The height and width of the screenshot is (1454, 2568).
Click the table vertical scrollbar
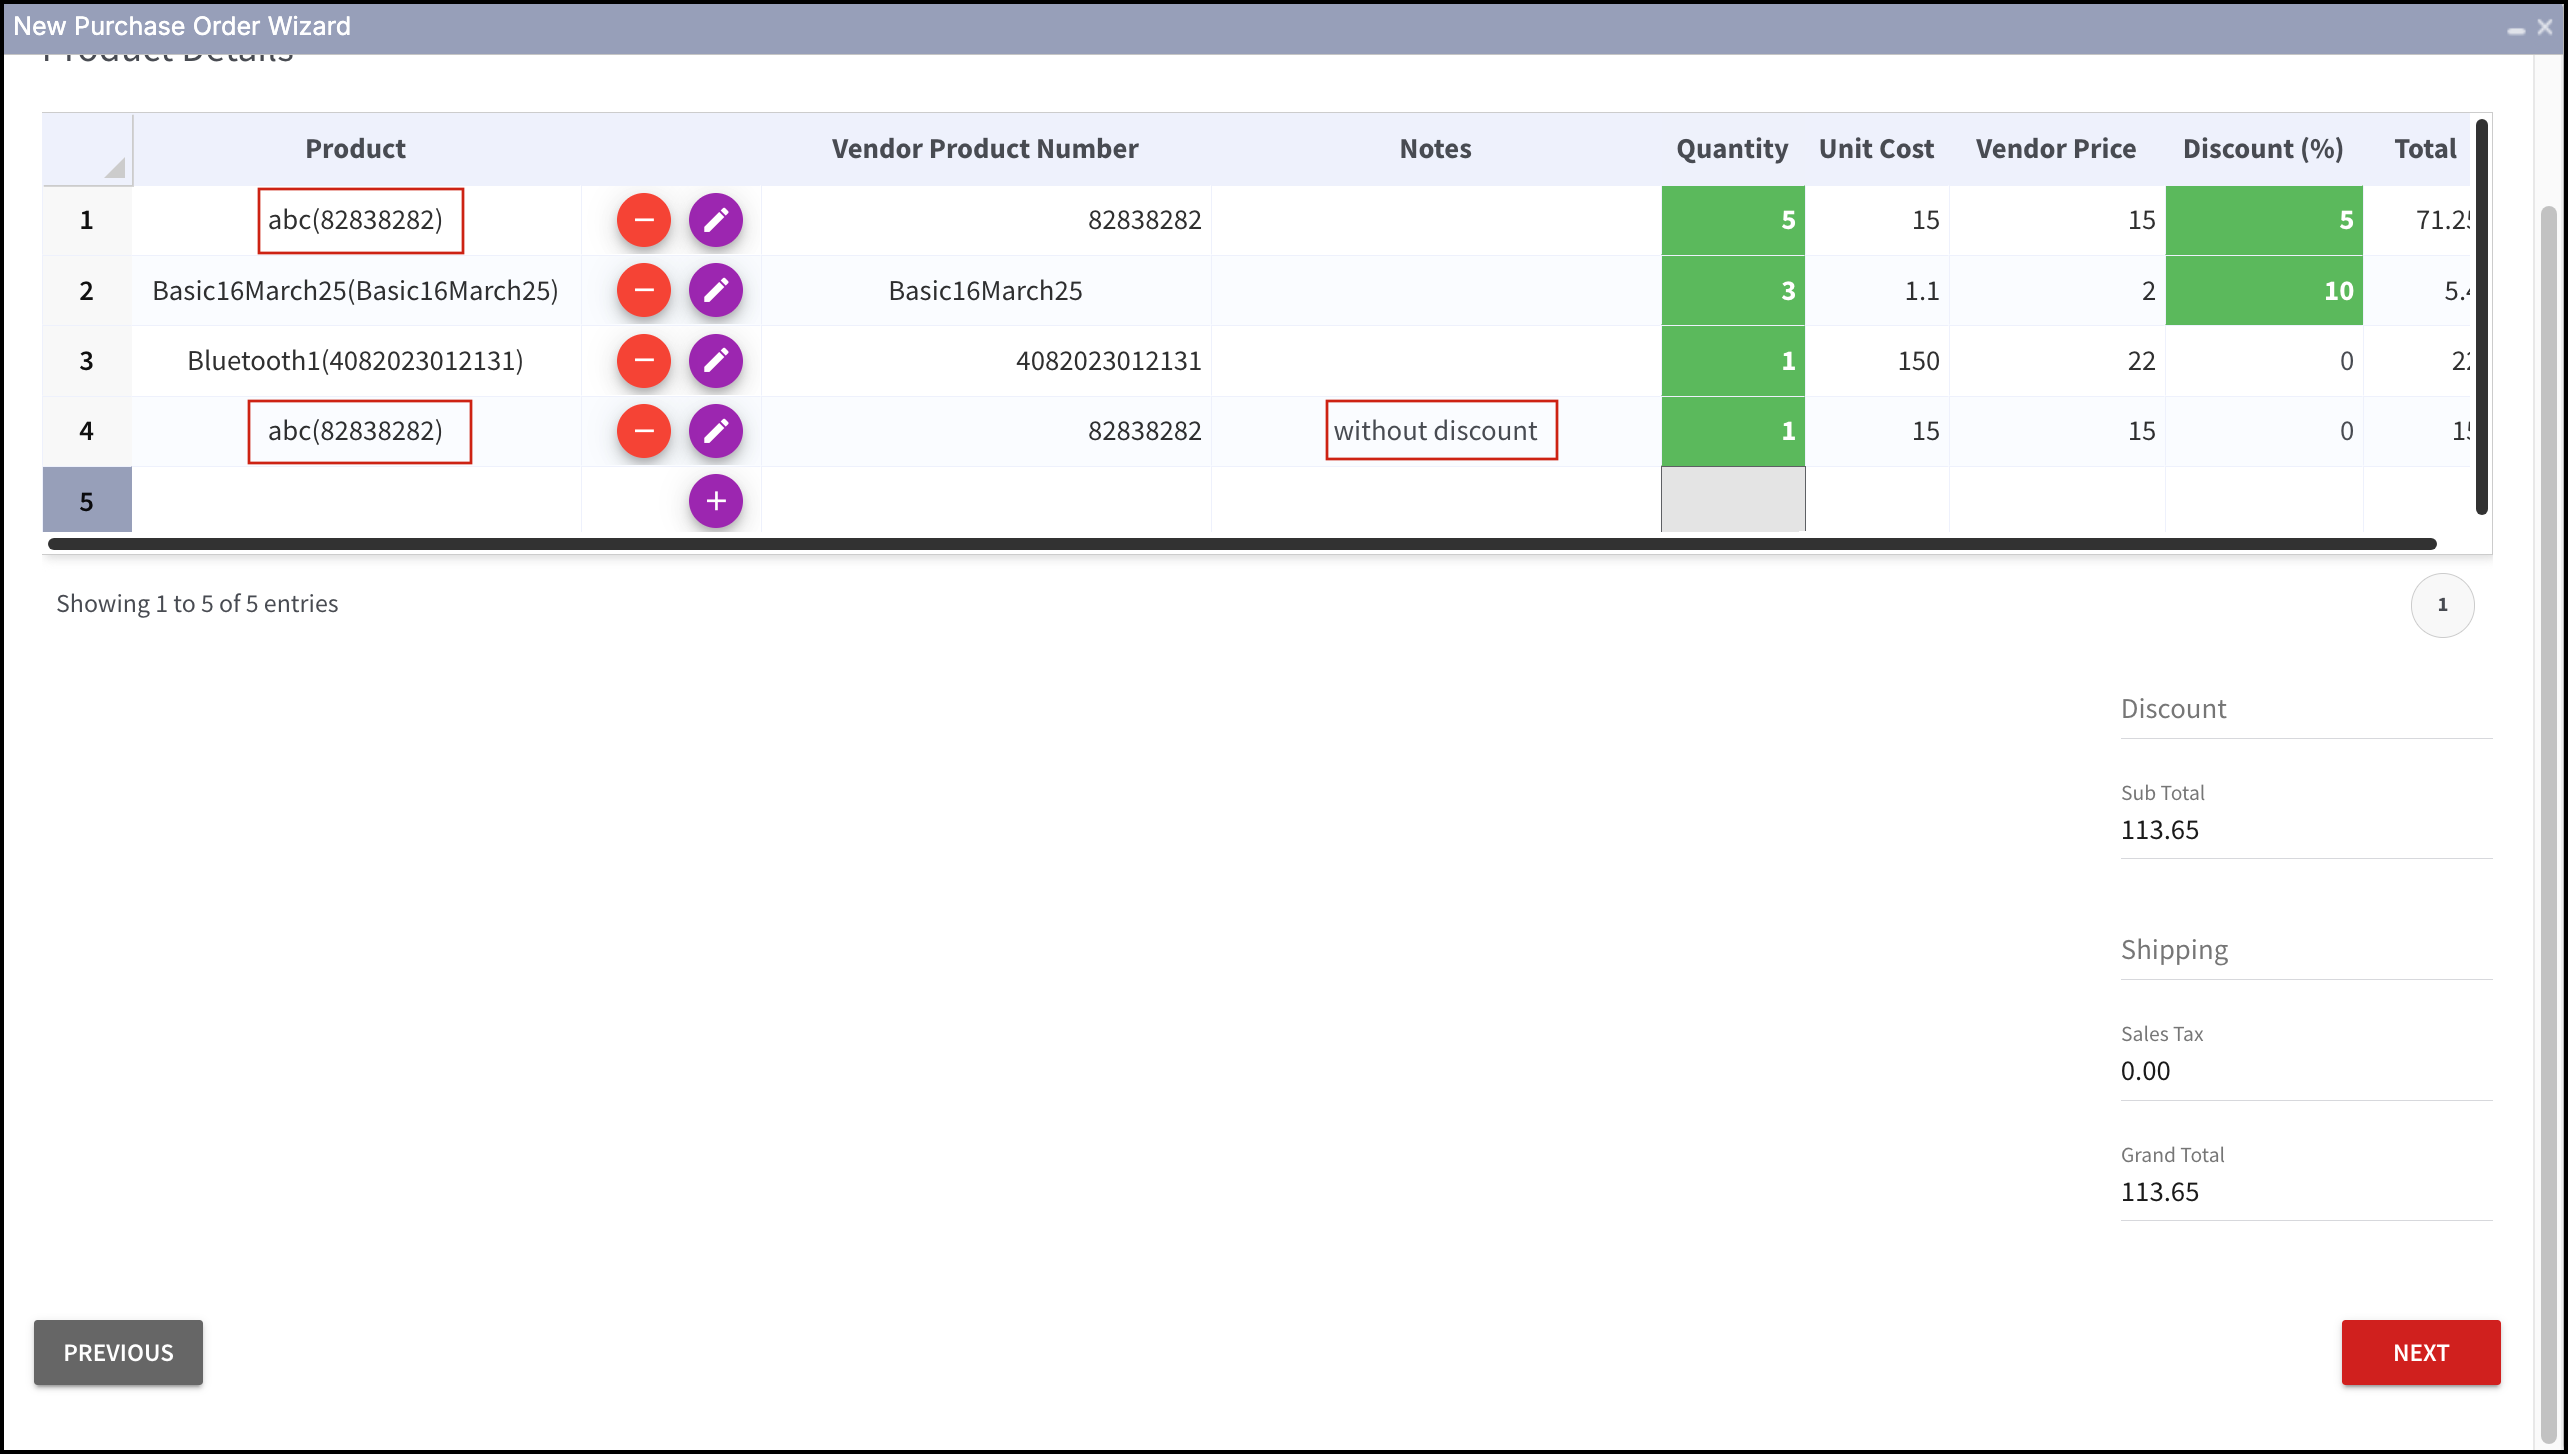tap(2481, 317)
